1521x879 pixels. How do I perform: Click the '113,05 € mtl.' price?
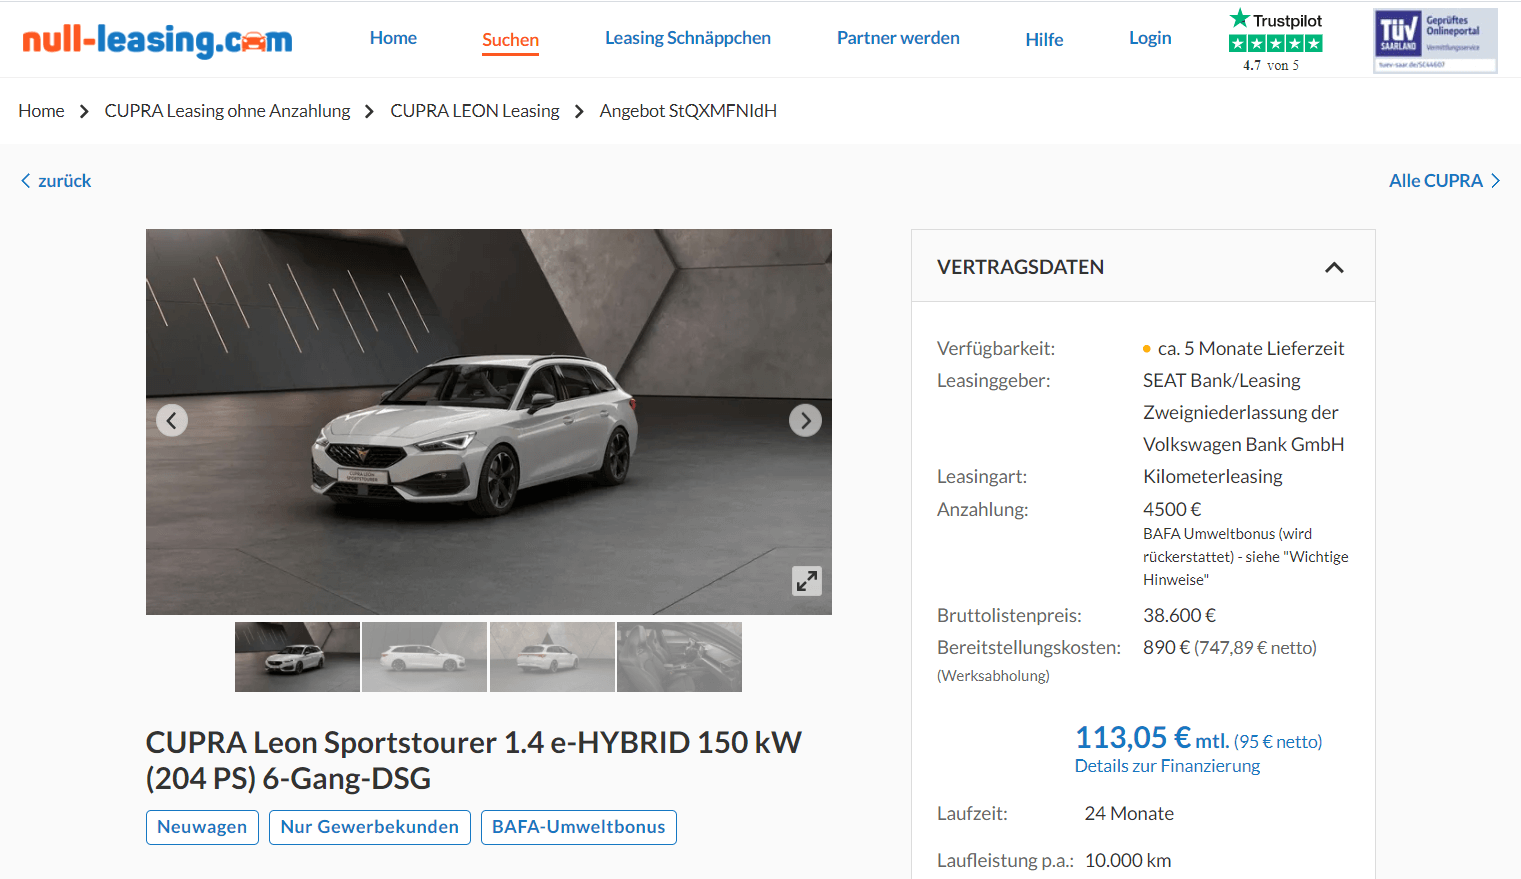point(1152,738)
